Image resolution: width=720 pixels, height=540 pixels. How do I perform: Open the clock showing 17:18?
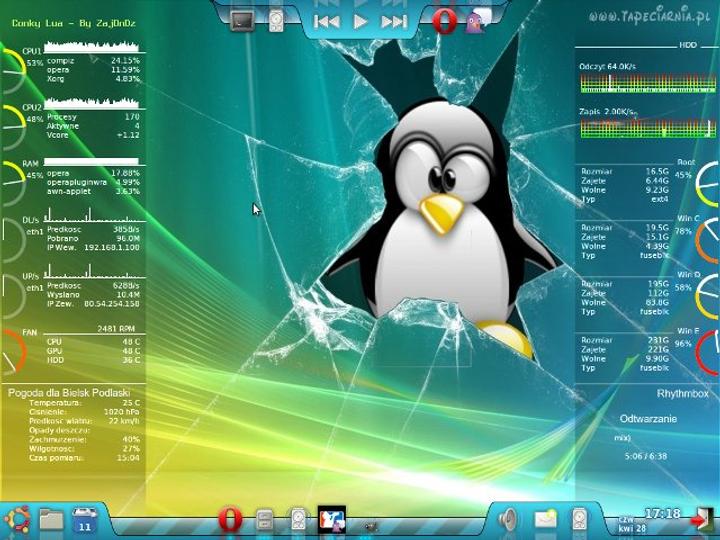(662, 513)
